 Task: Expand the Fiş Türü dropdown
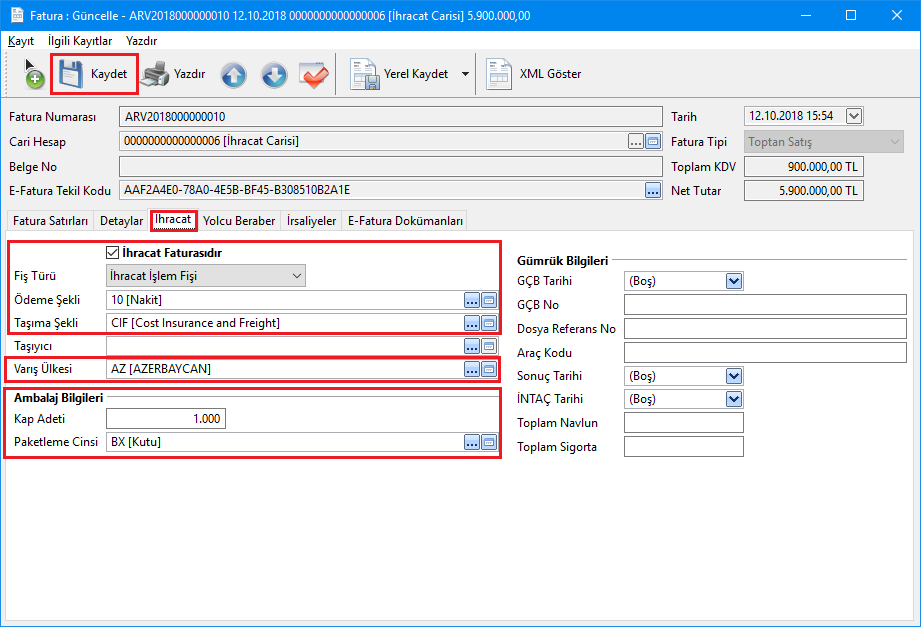(x=295, y=276)
